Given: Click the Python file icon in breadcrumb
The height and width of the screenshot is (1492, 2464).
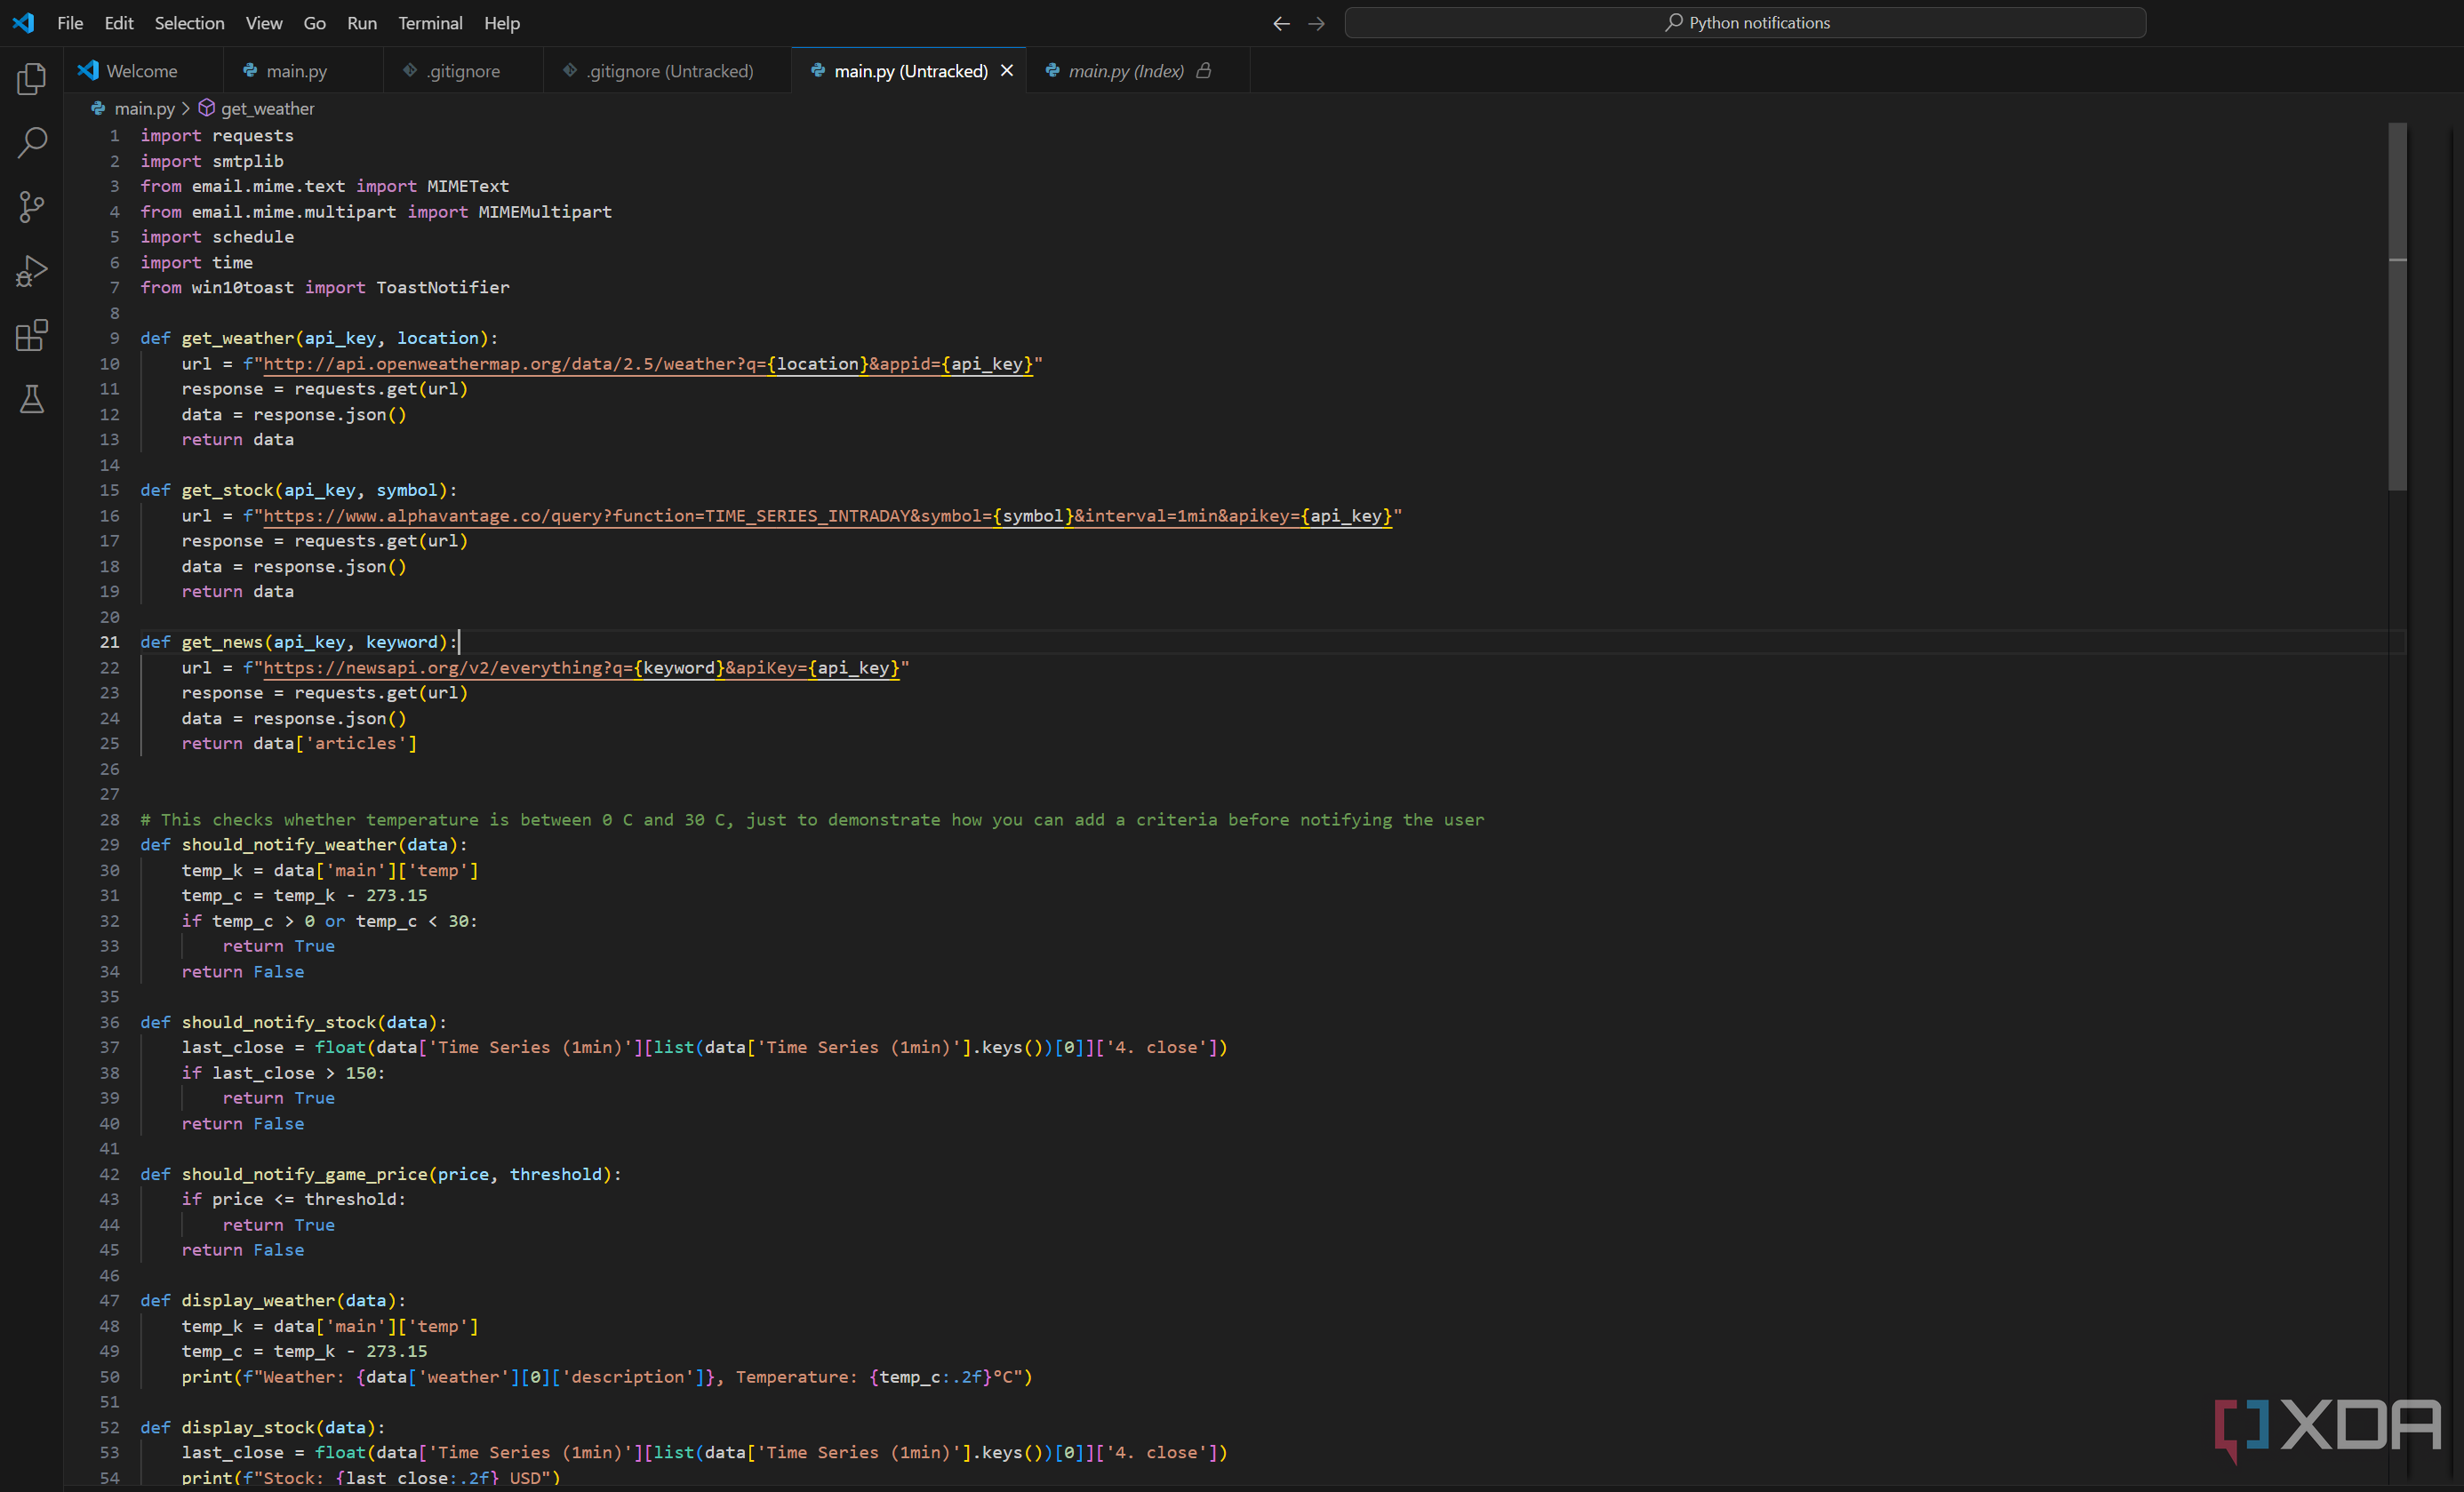Looking at the screenshot, I should (98, 108).
